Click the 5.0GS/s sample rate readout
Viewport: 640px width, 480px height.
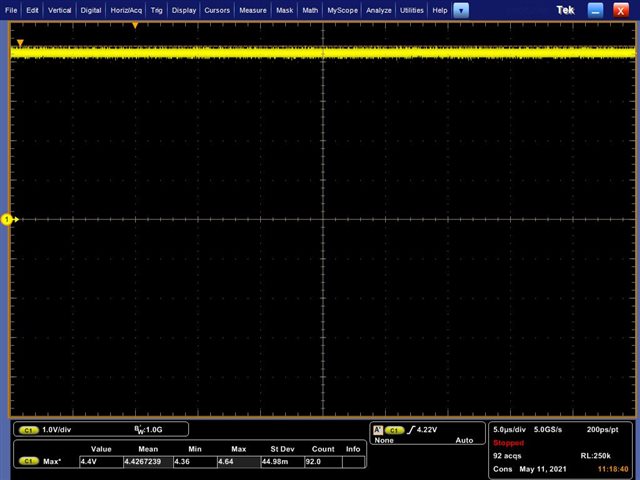click(x=548, y=430)
